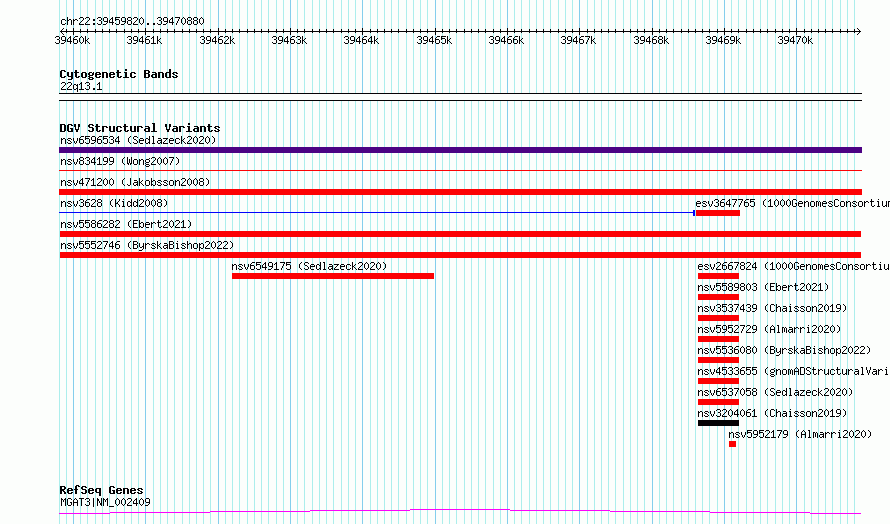Select the 22q13.1 band label
Image resolution: width=890 pixels, height=524 pixels.
pyautogui.click(x=81, y=86)
